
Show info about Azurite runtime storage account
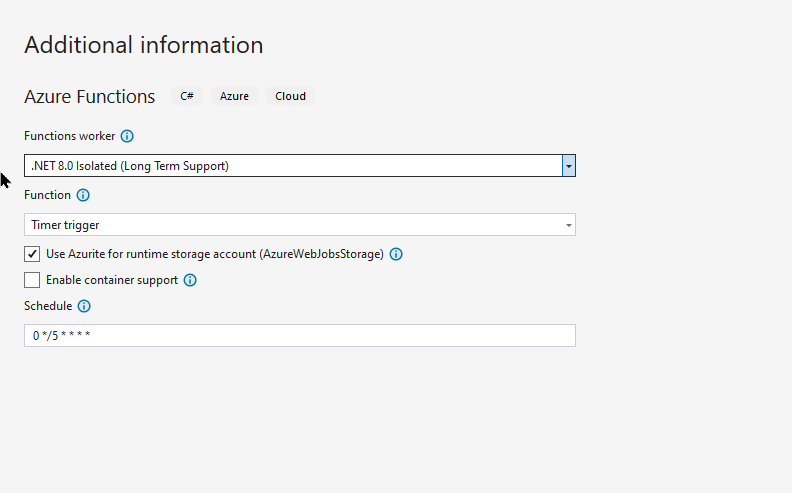(x=396, y=255)
